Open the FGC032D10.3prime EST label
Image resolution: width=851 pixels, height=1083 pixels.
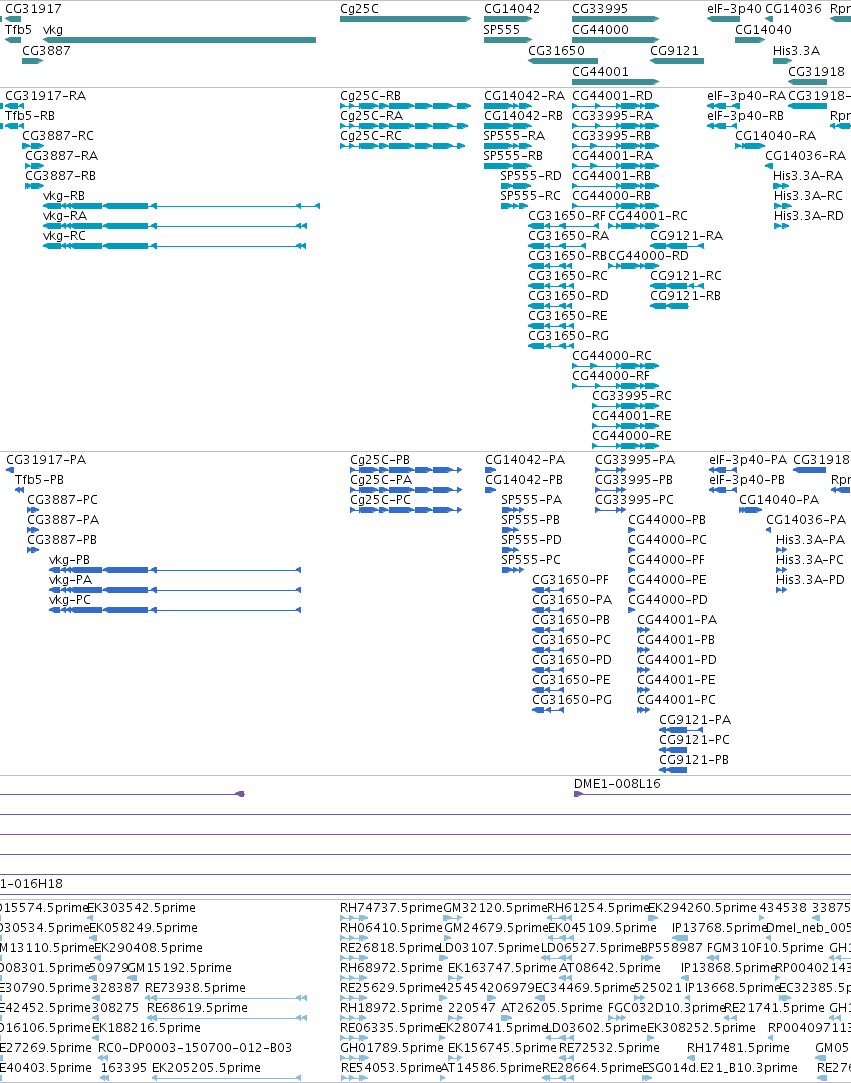(665, 1008)
